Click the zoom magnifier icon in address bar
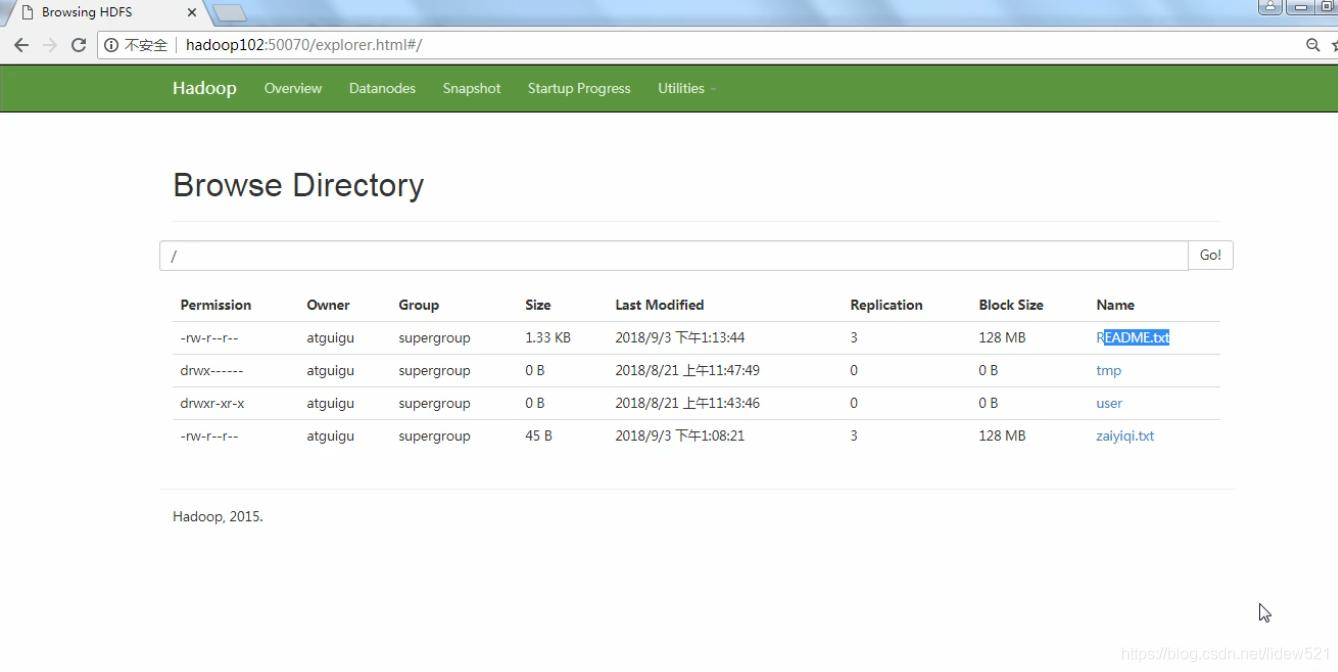This screenshot has width=1338, height=672. 1312,45
